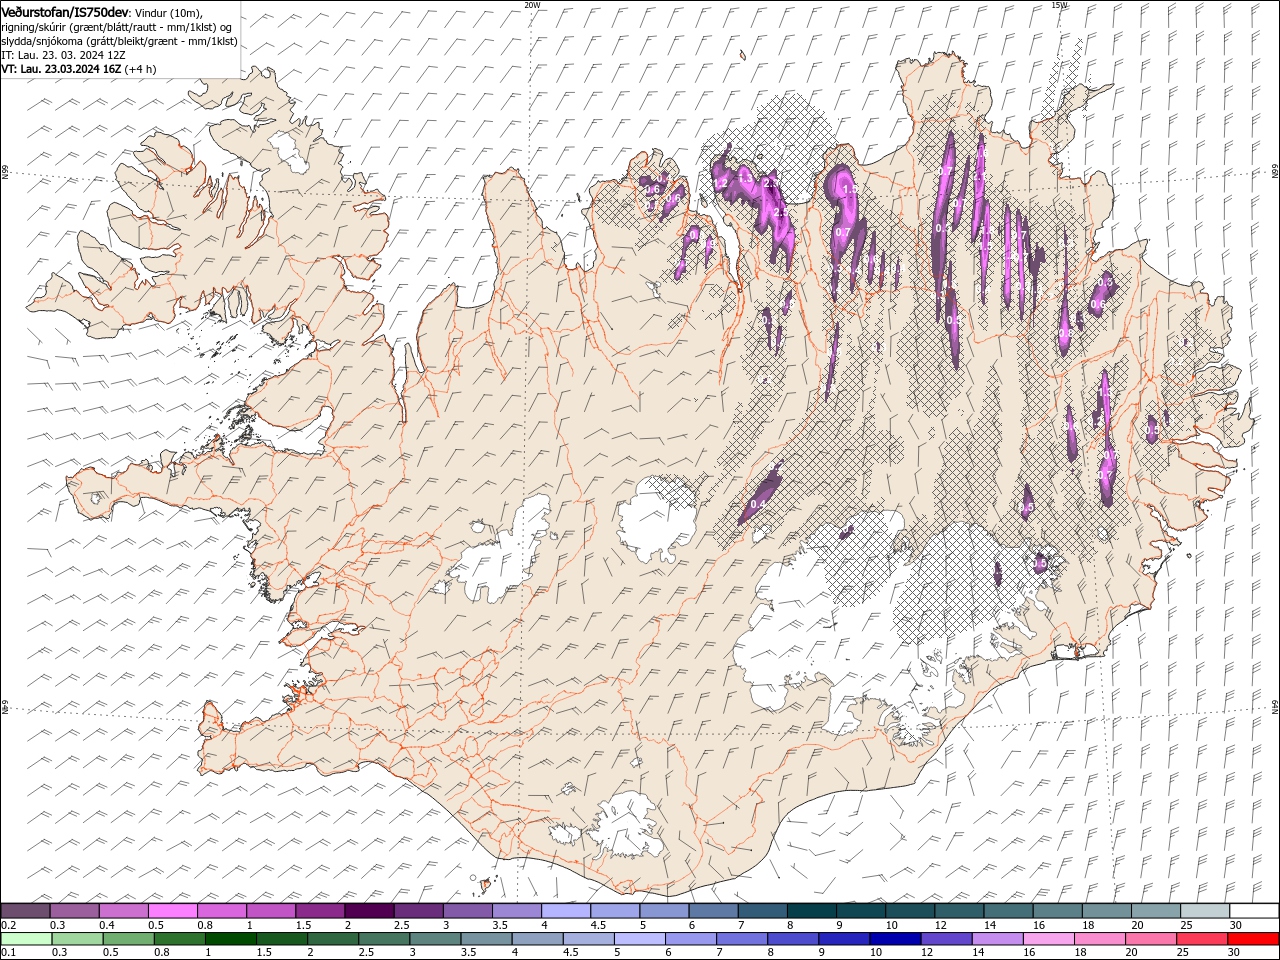Choose the 1.5 swatch in the upper snow scale
Viewport: 1280px width, 960px height.
[320, 911]
